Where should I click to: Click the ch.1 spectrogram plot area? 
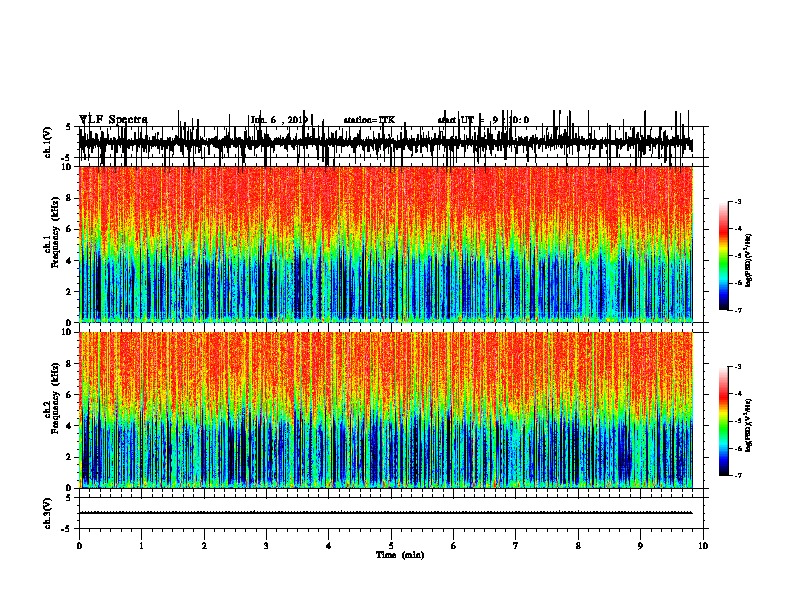click(386, 244)
